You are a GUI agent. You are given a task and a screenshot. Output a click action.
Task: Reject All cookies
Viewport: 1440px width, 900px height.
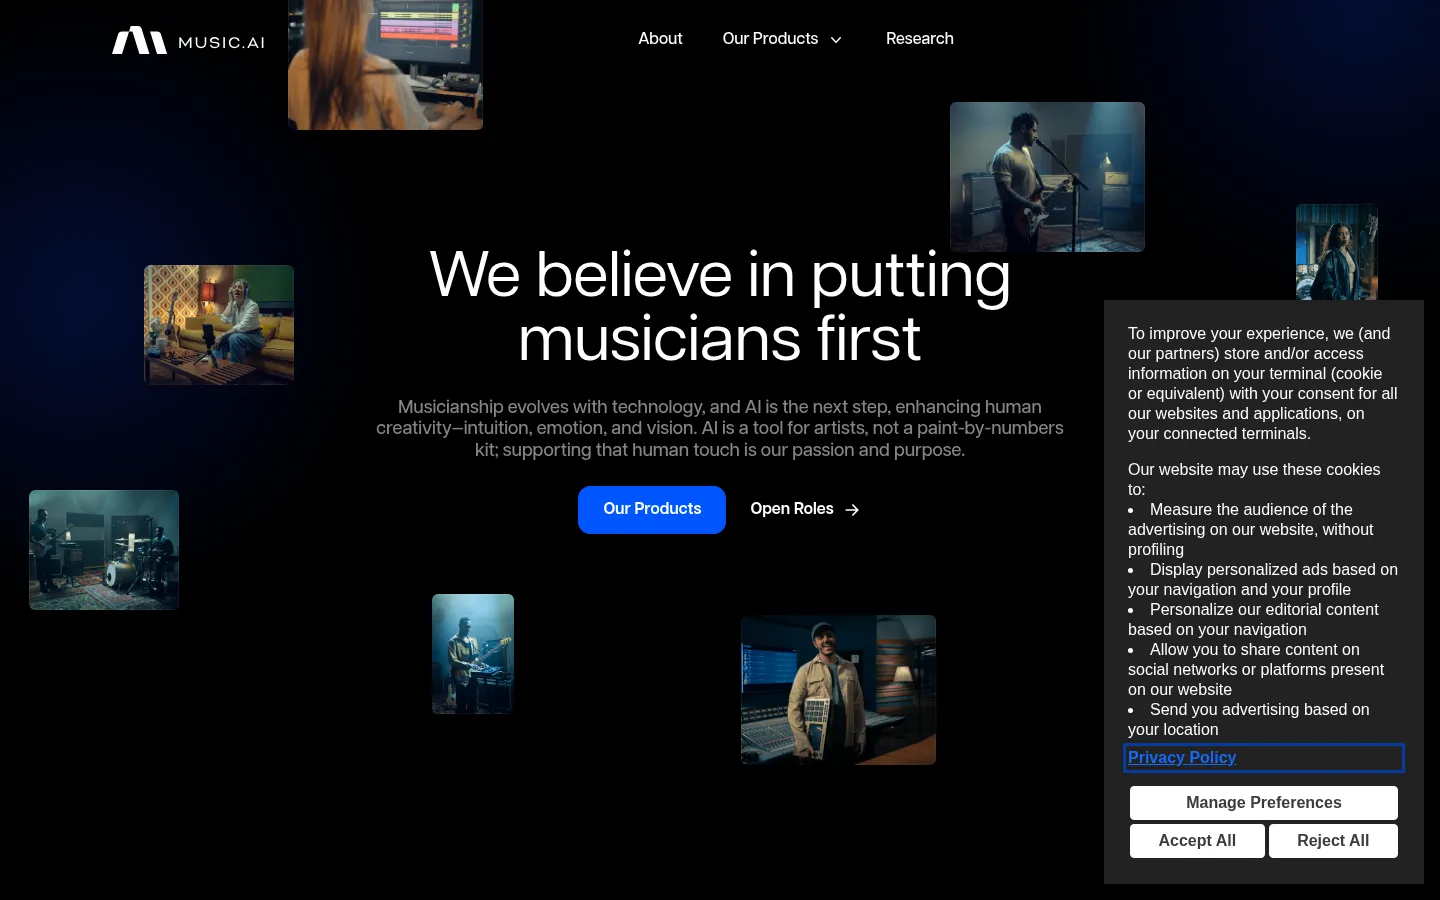click(1333, 841)
